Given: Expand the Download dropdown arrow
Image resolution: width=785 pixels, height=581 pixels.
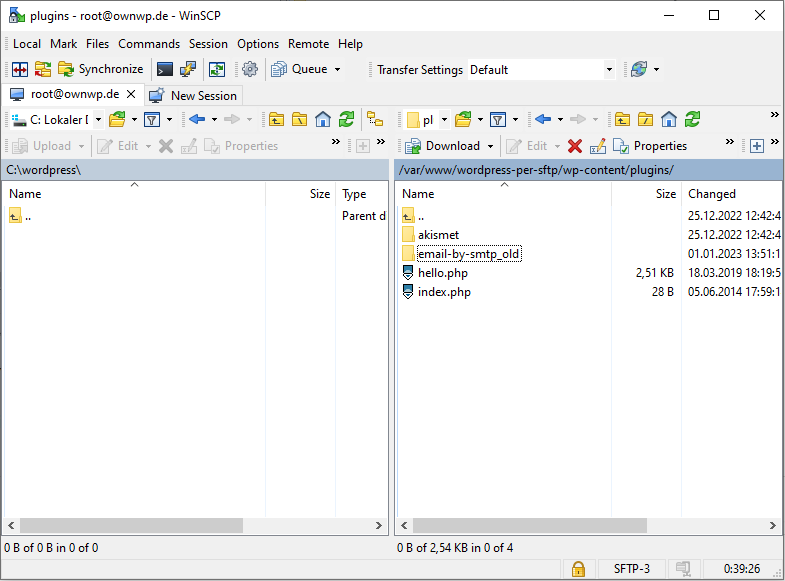Looking at the screenshot, I should [491, 146].
